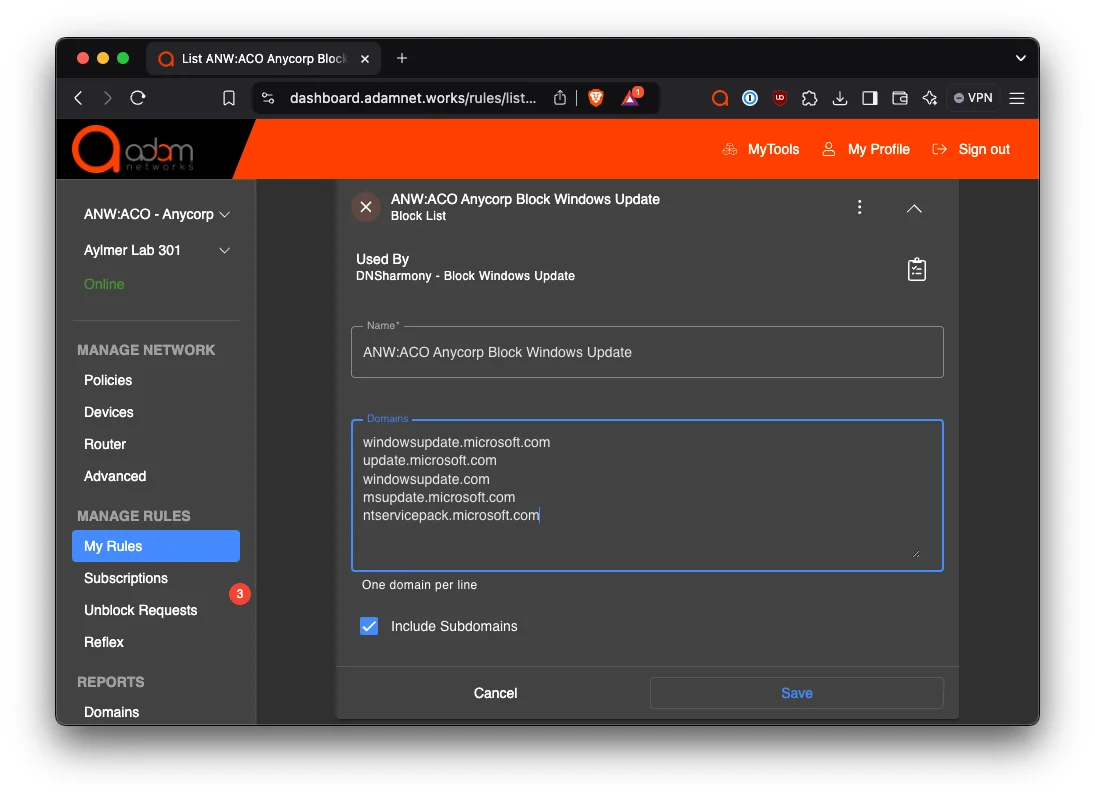Screen dimensions: 1095x799
Task: Open My Profile in the header
Action: 866,149
